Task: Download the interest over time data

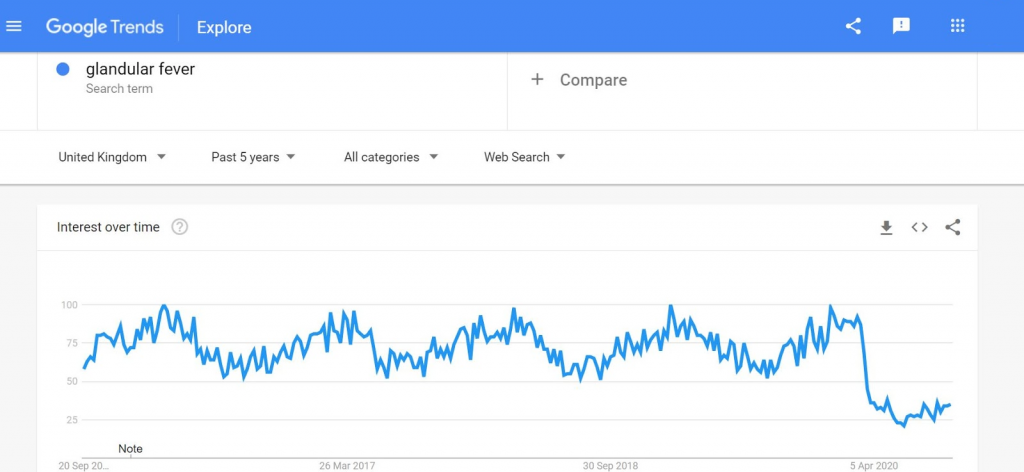Action: pyautogui.click(x=886, y=228)
